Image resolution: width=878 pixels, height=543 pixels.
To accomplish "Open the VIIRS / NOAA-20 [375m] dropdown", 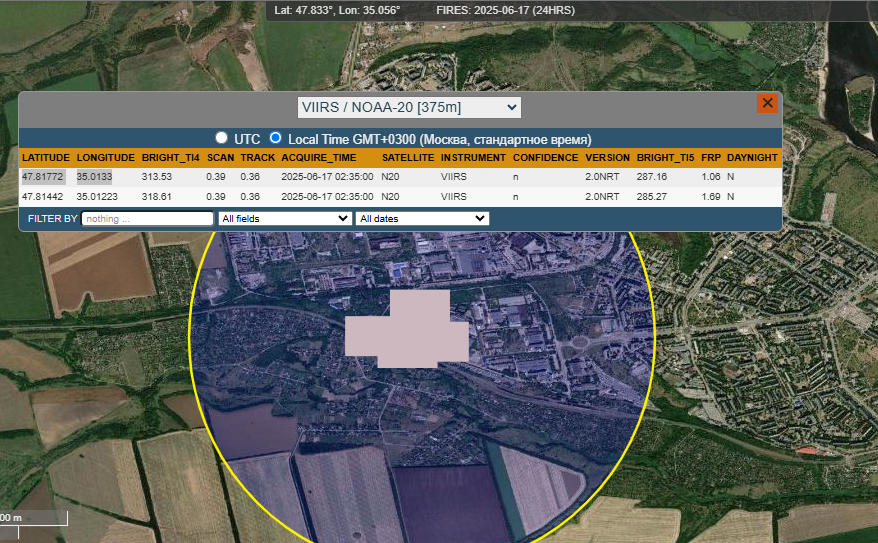I will [x=409, y=107].
